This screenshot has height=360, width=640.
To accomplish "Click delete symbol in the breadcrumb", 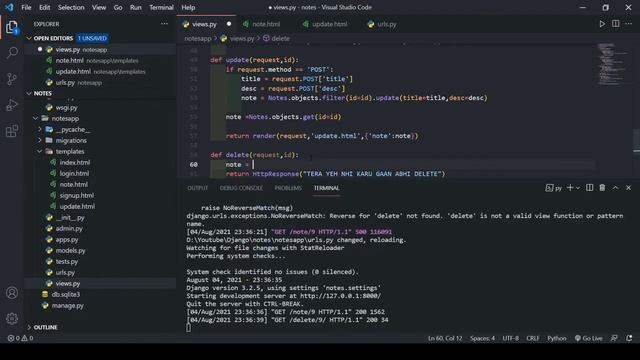I will point(276,38).
